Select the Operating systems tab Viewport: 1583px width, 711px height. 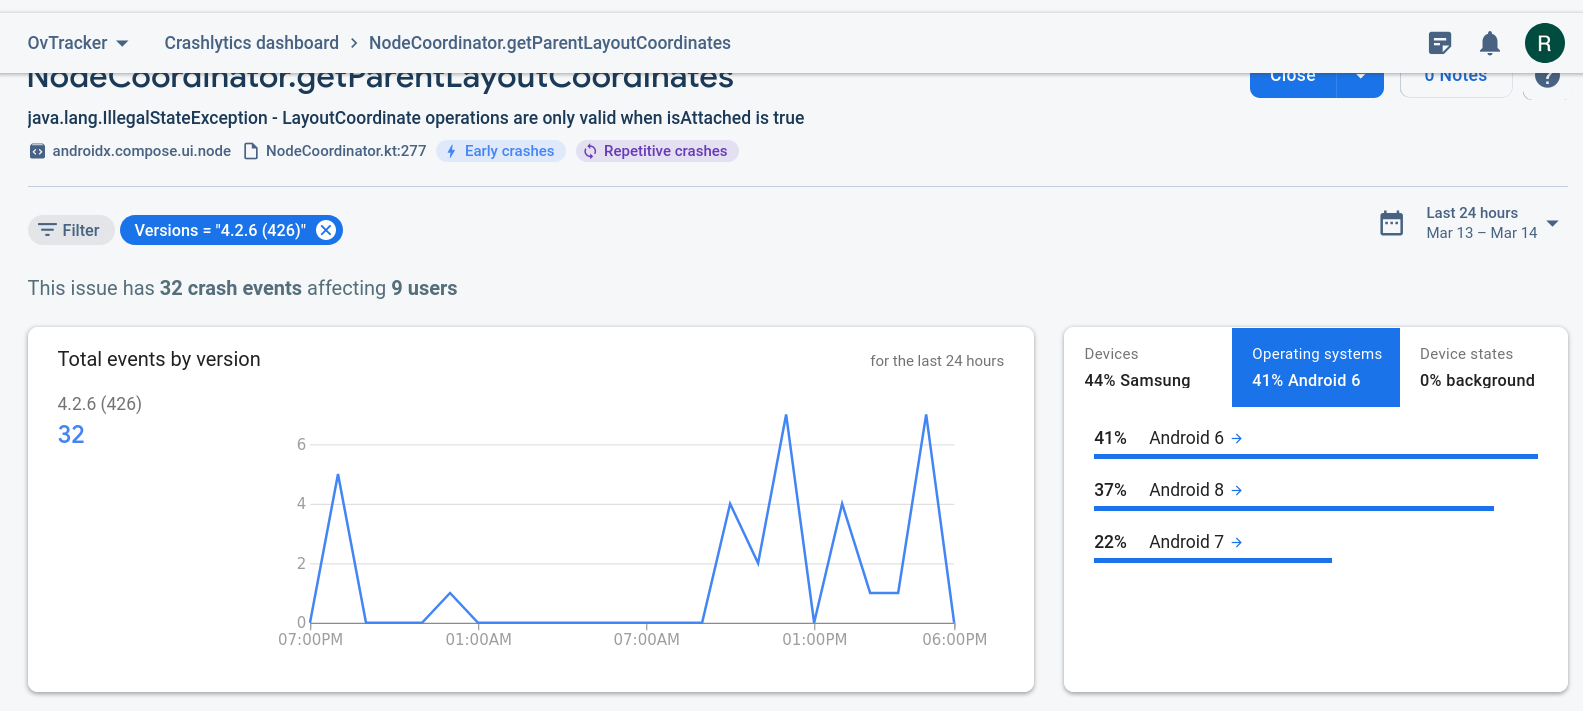[x=1315, y=367]
